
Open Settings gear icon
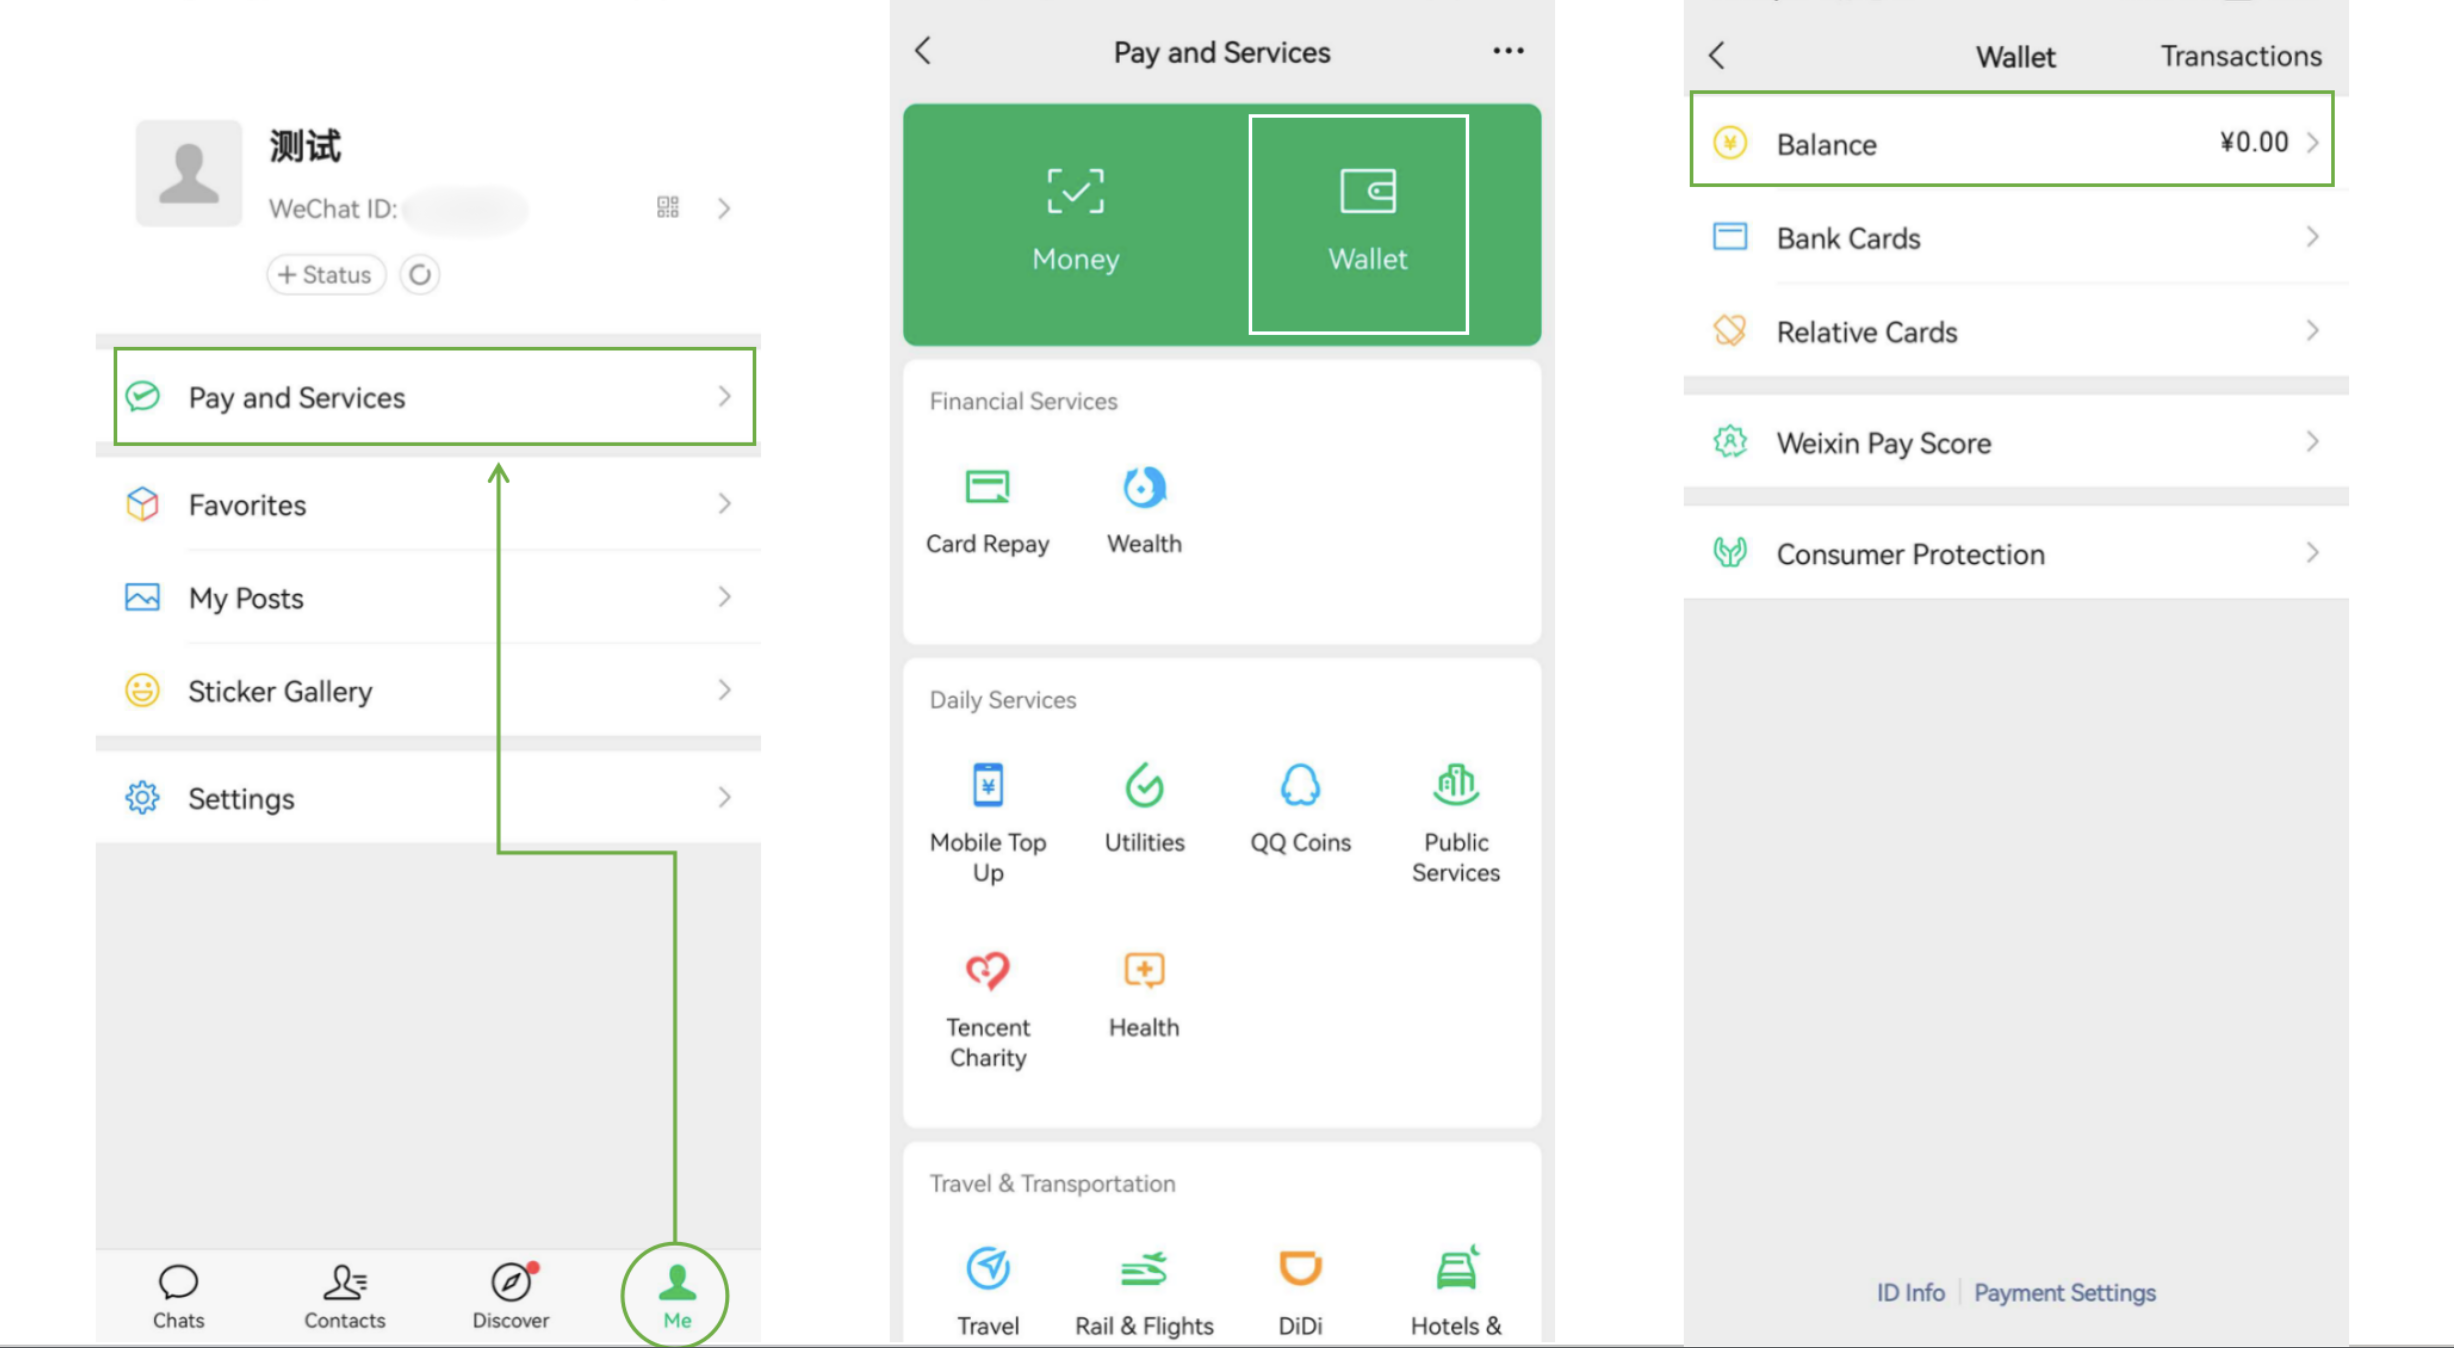click(x=142, y=798)
